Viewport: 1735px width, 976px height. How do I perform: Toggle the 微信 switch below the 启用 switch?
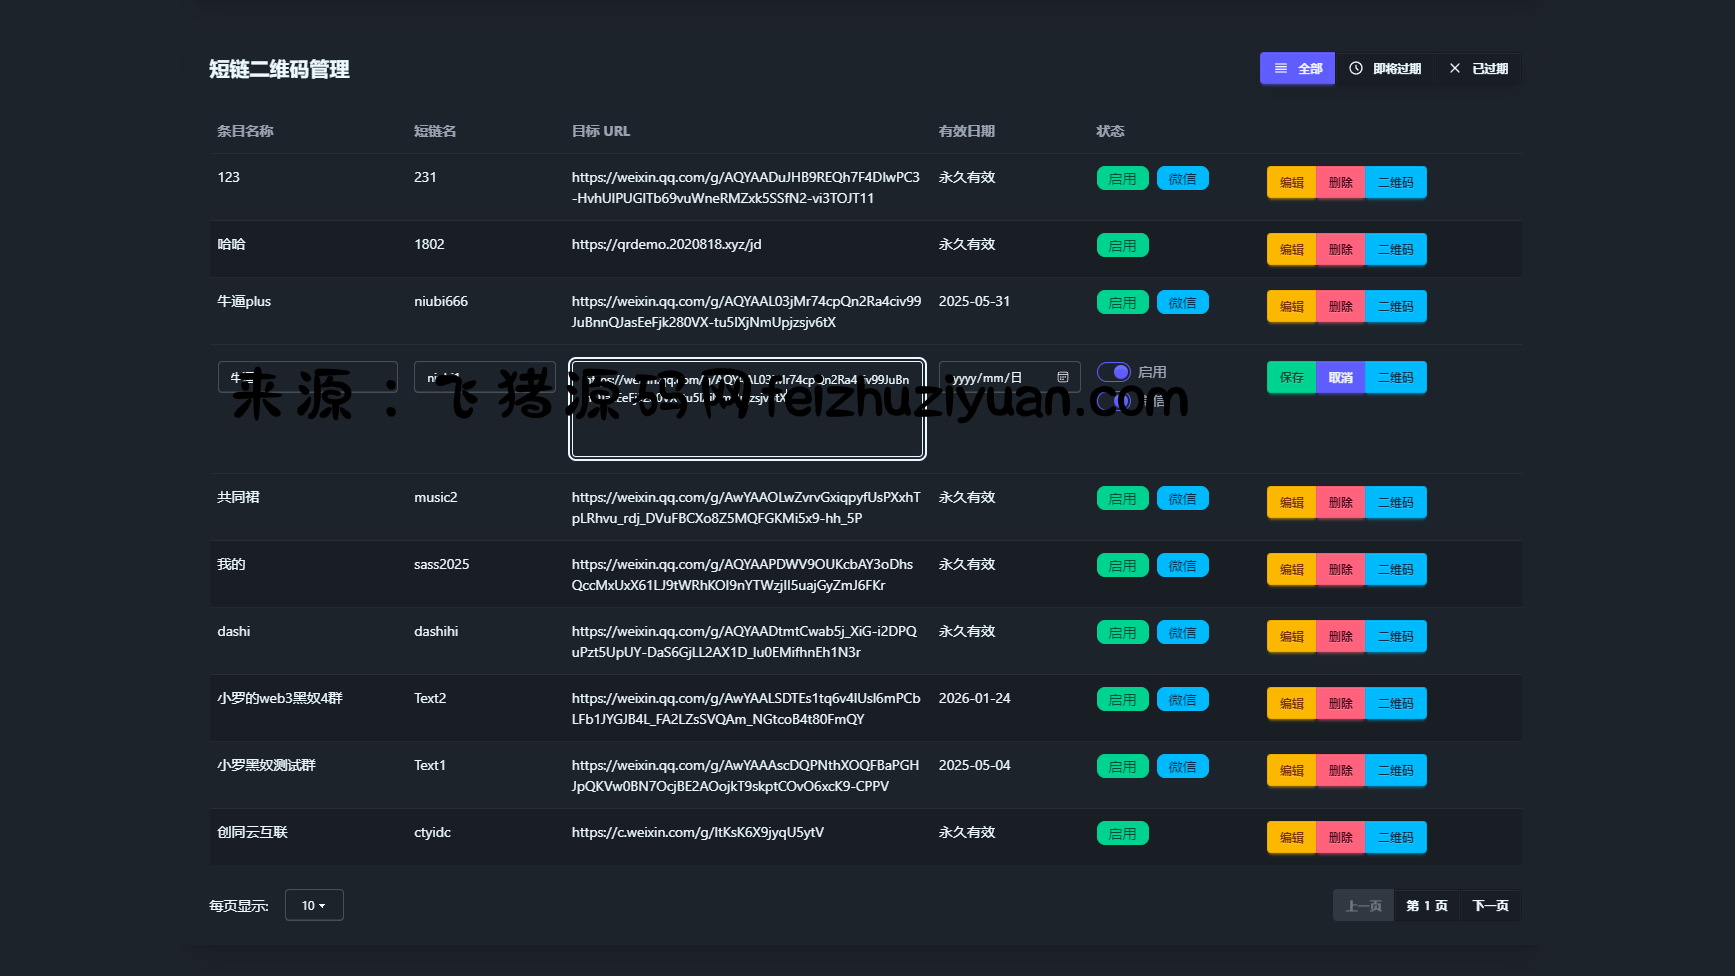coord(1114,401)
